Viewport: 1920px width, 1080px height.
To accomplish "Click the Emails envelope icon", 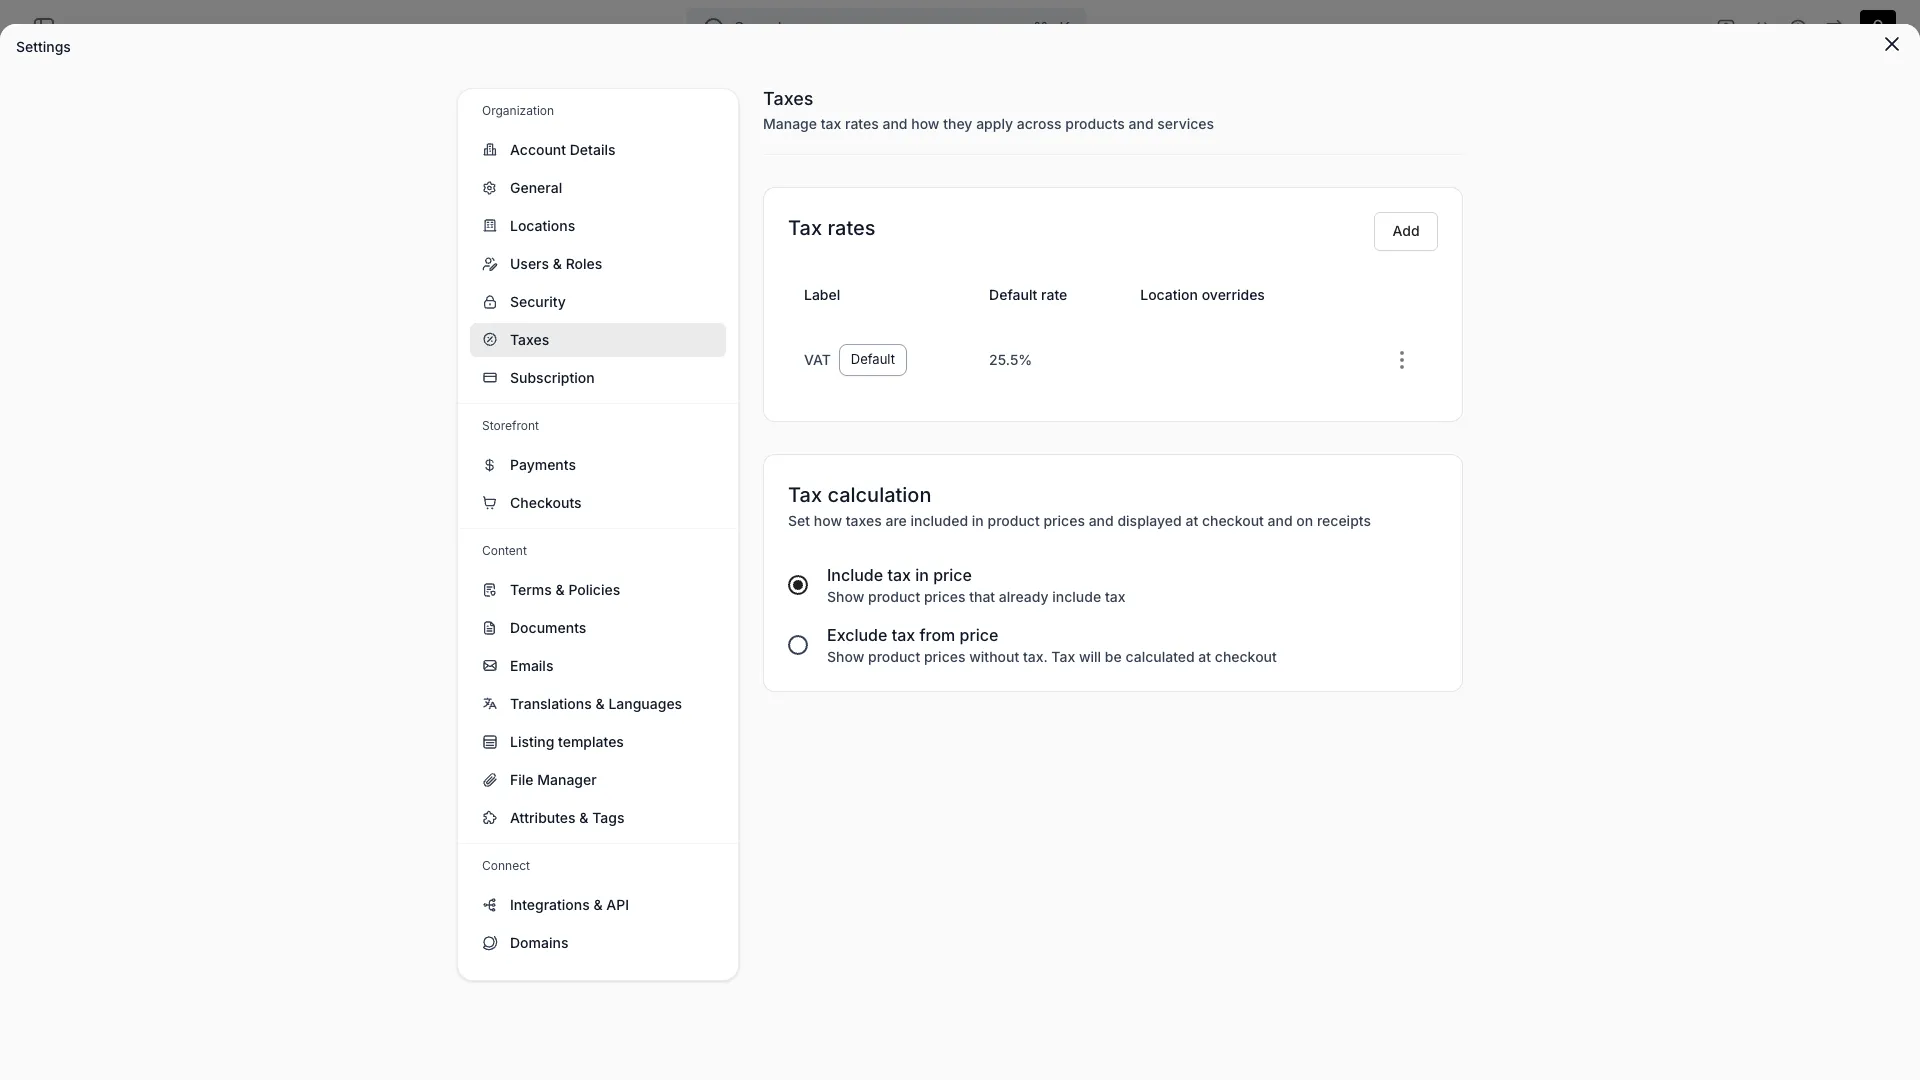I will coord(490,666).
